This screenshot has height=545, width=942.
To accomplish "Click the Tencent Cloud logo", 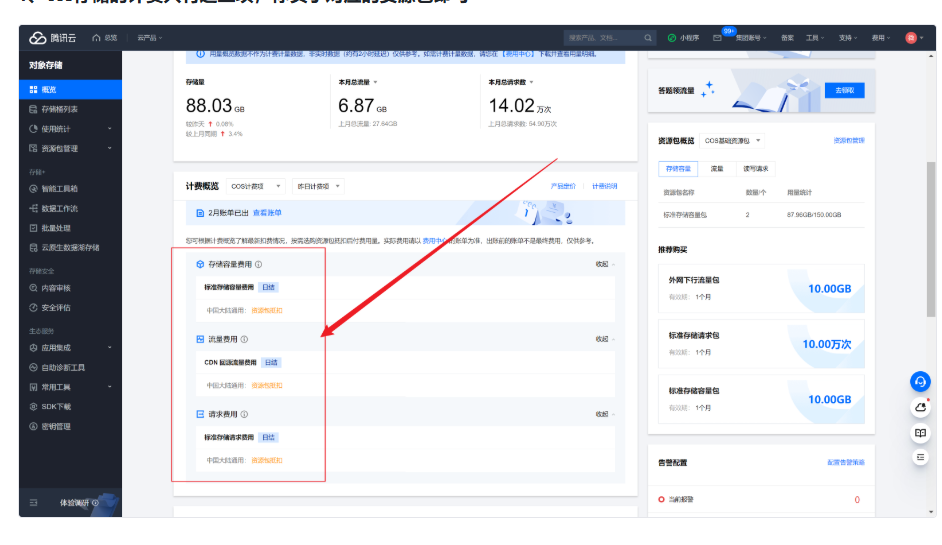I will (53, 38).
